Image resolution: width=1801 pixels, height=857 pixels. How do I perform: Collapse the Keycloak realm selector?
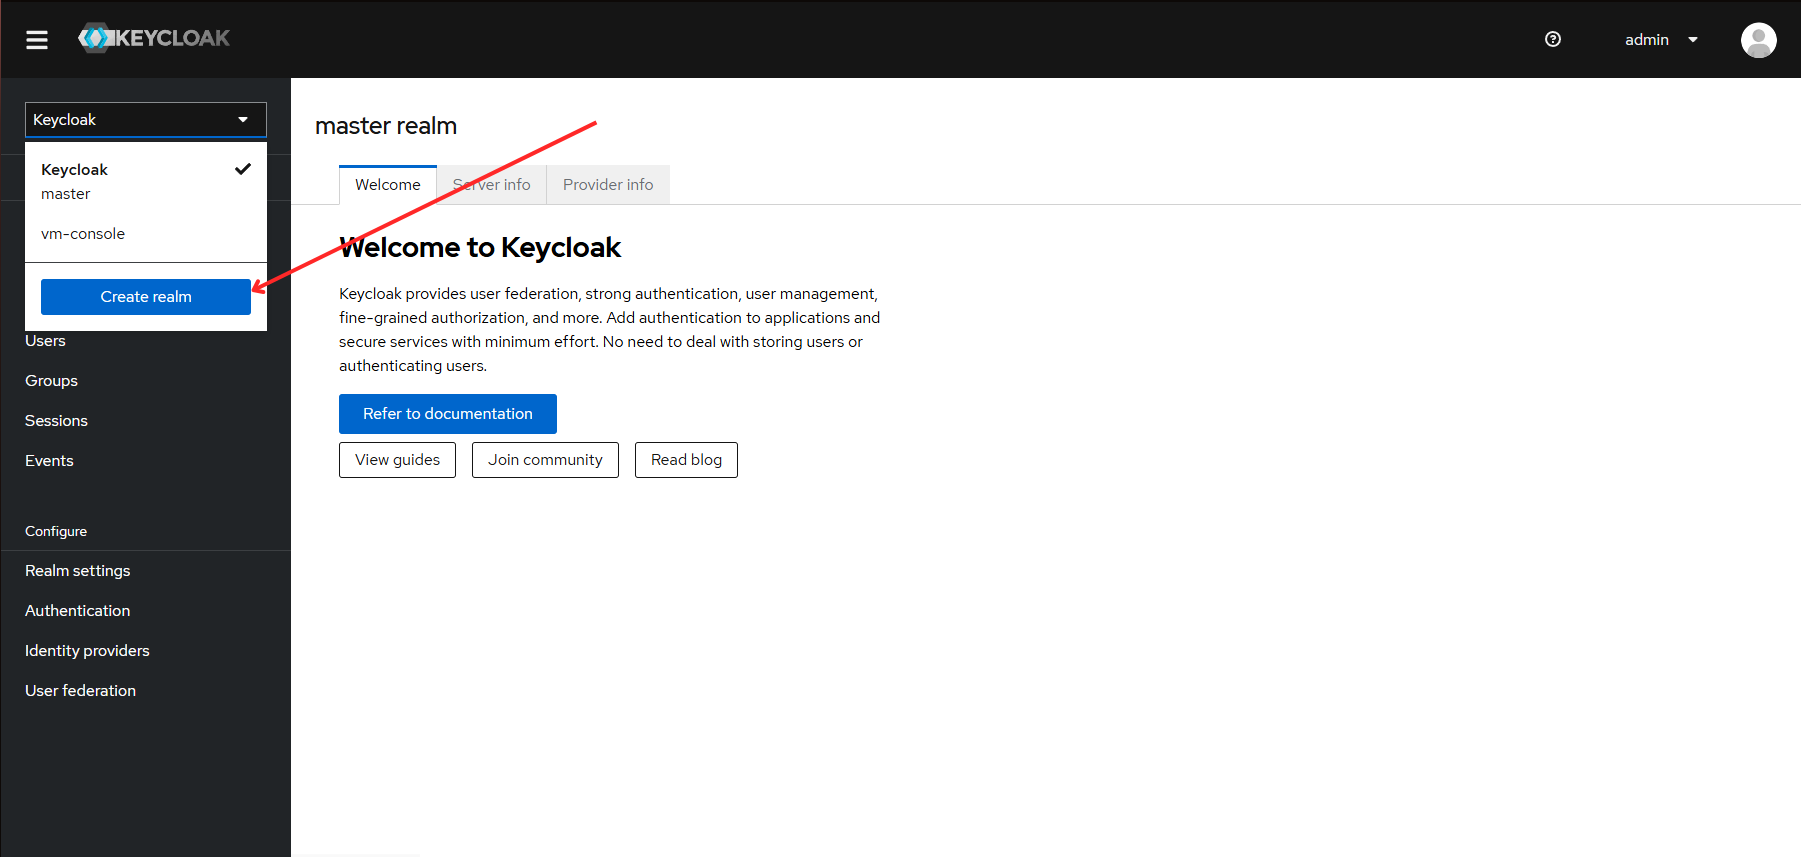(x=146, y=120)
